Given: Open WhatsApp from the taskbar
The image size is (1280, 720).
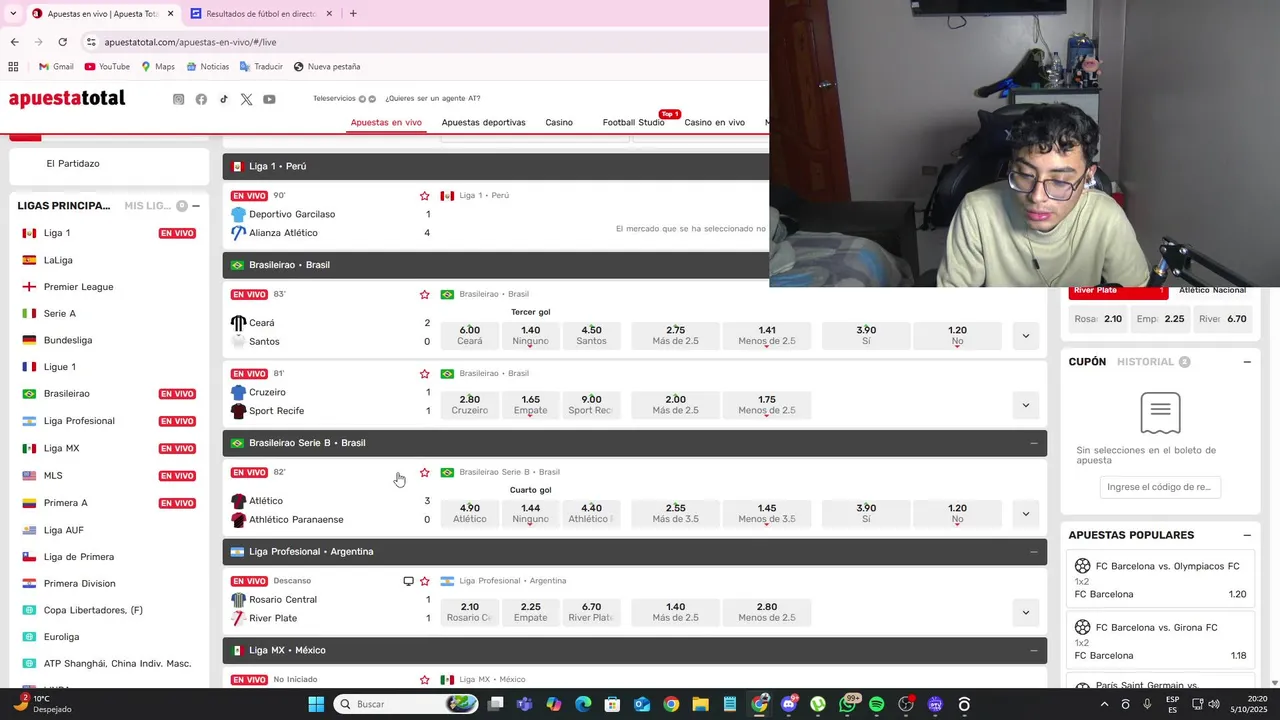Looking at the screenshot, I should click(x=847, y=704).
